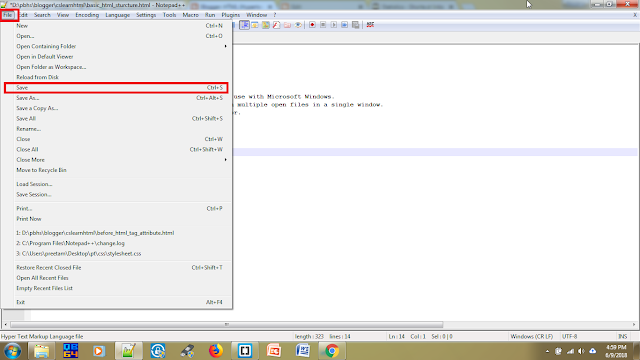This screenshot has width=640, height=360.
Task: Click the UTF-8 encoding status entry
Action: [569, 337]
